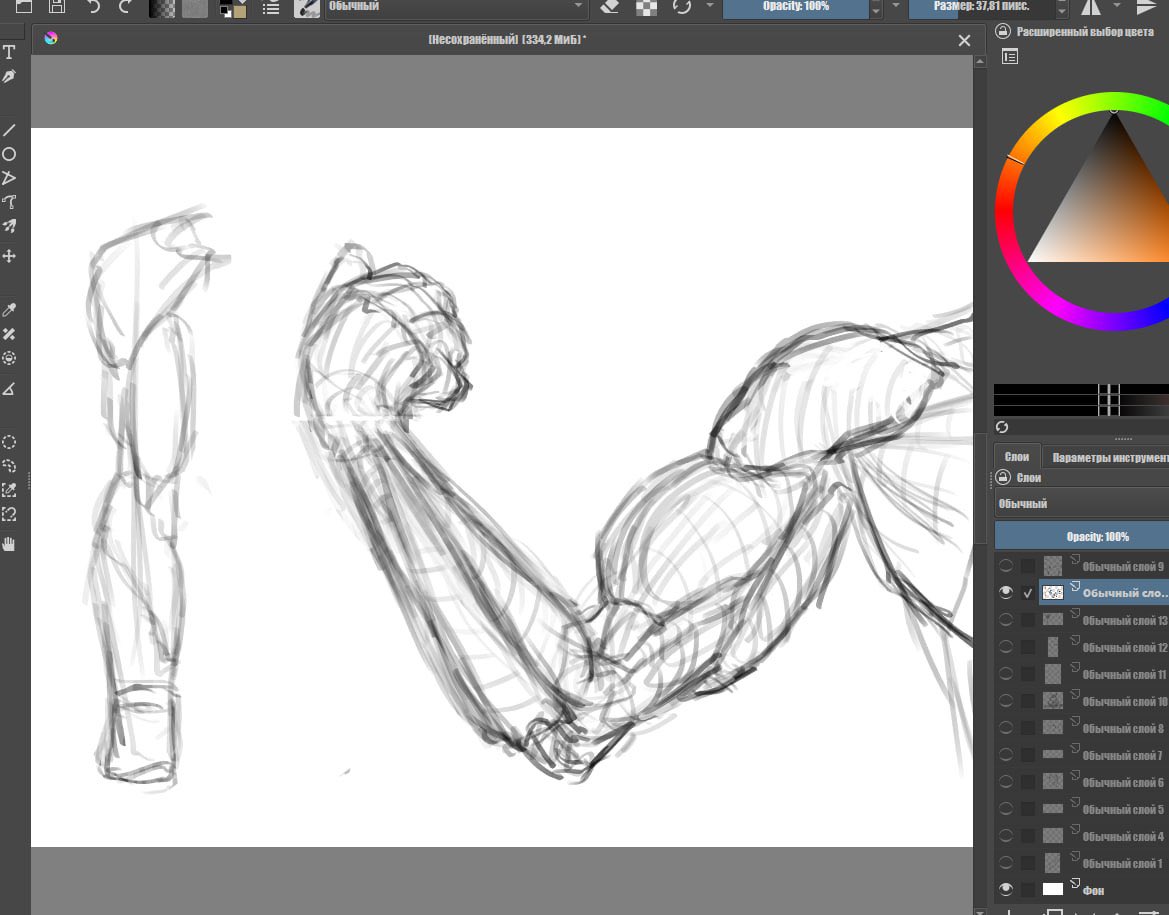The width and height of the screenshot is (1169, 915).
Task: Select the Line tool
Action: [9, 130]
